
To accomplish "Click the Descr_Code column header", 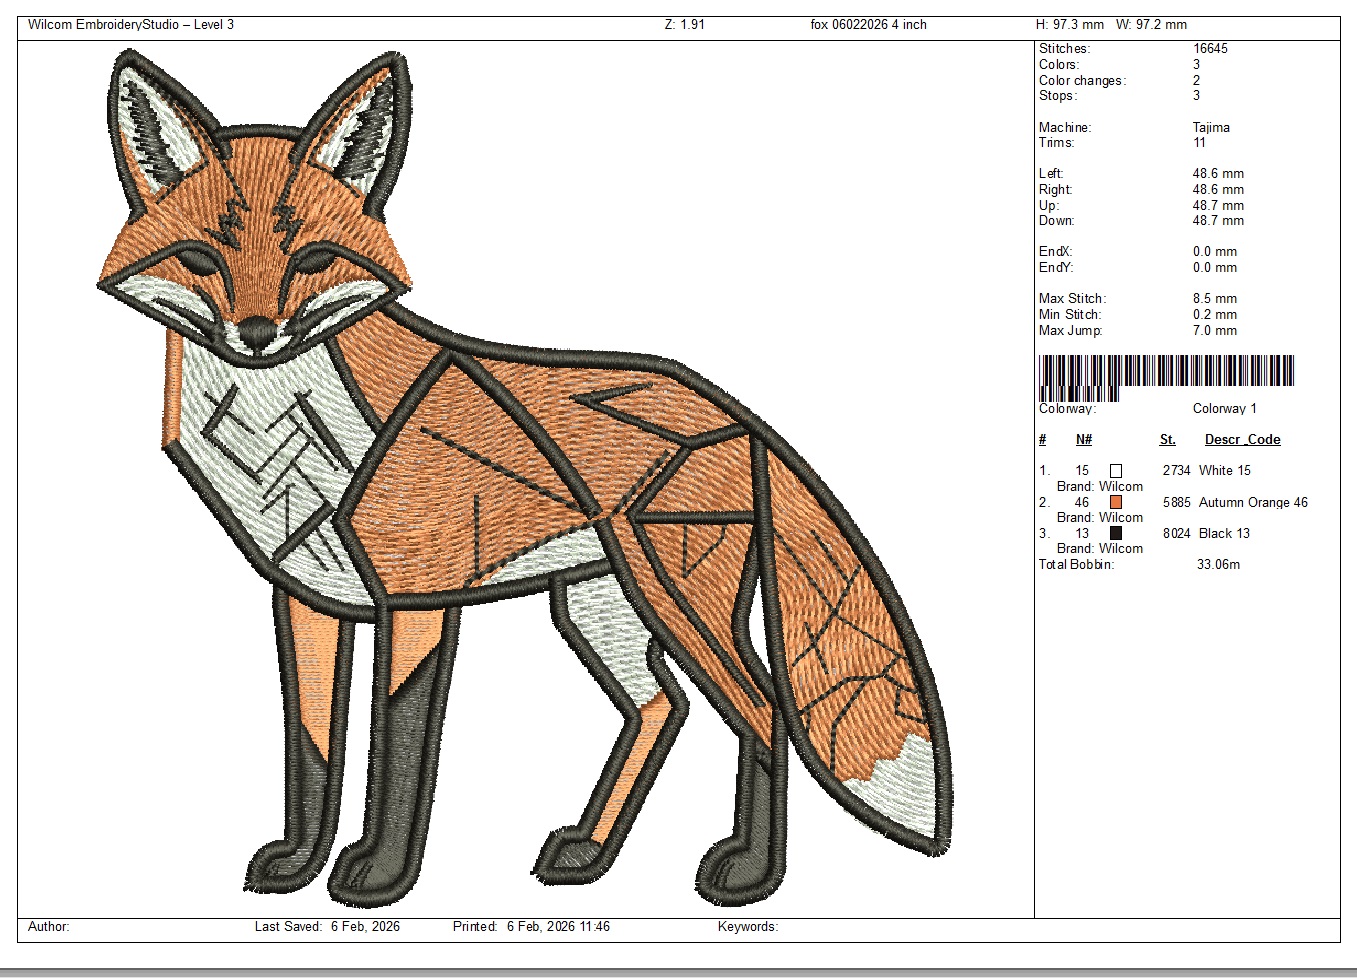I will 1242,440.
